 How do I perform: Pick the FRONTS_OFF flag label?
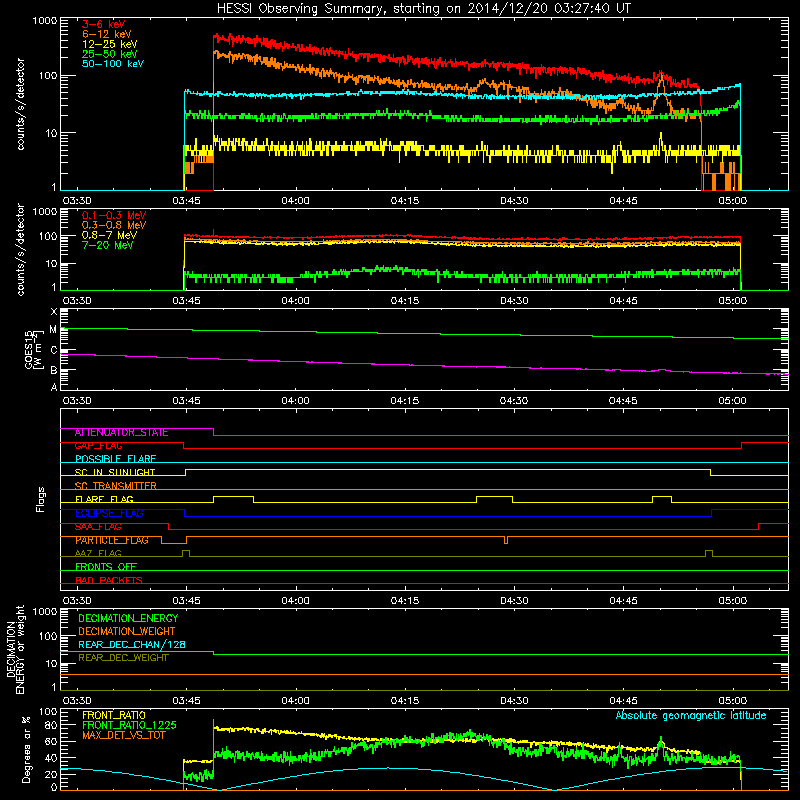(x=106, y=567)
